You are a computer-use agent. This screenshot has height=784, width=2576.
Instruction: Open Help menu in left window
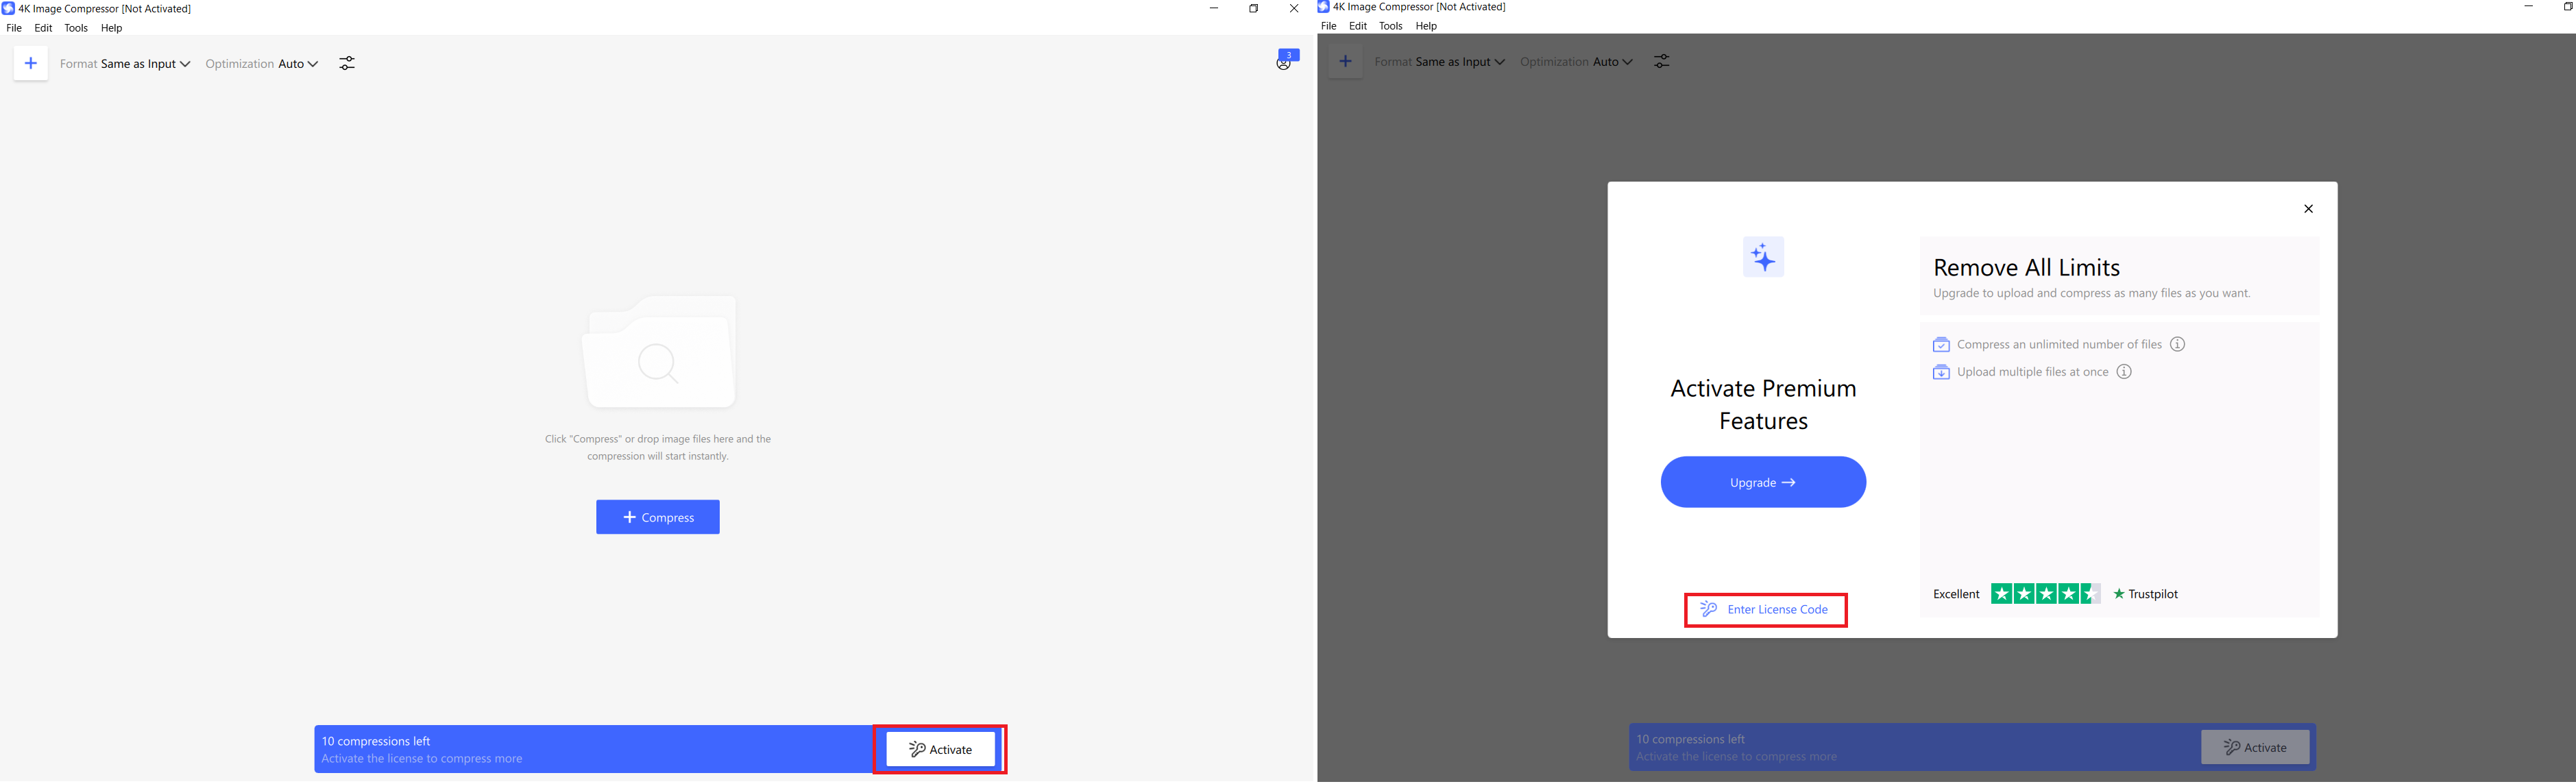[112, 28]
